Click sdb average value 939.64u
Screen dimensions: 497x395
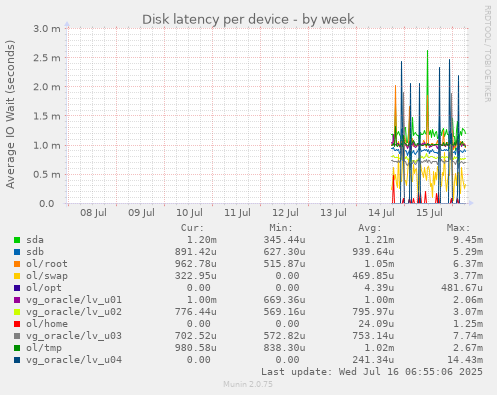tap(373, 252)
